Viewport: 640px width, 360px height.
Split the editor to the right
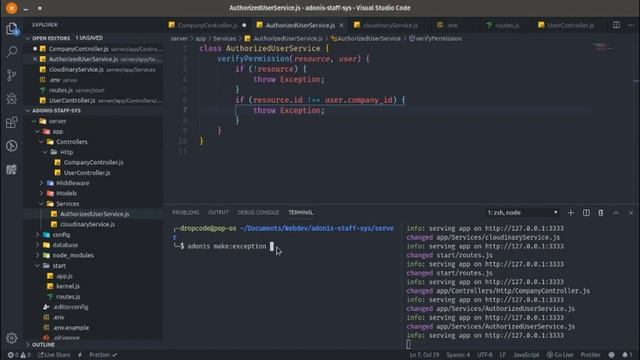[616, 25]
